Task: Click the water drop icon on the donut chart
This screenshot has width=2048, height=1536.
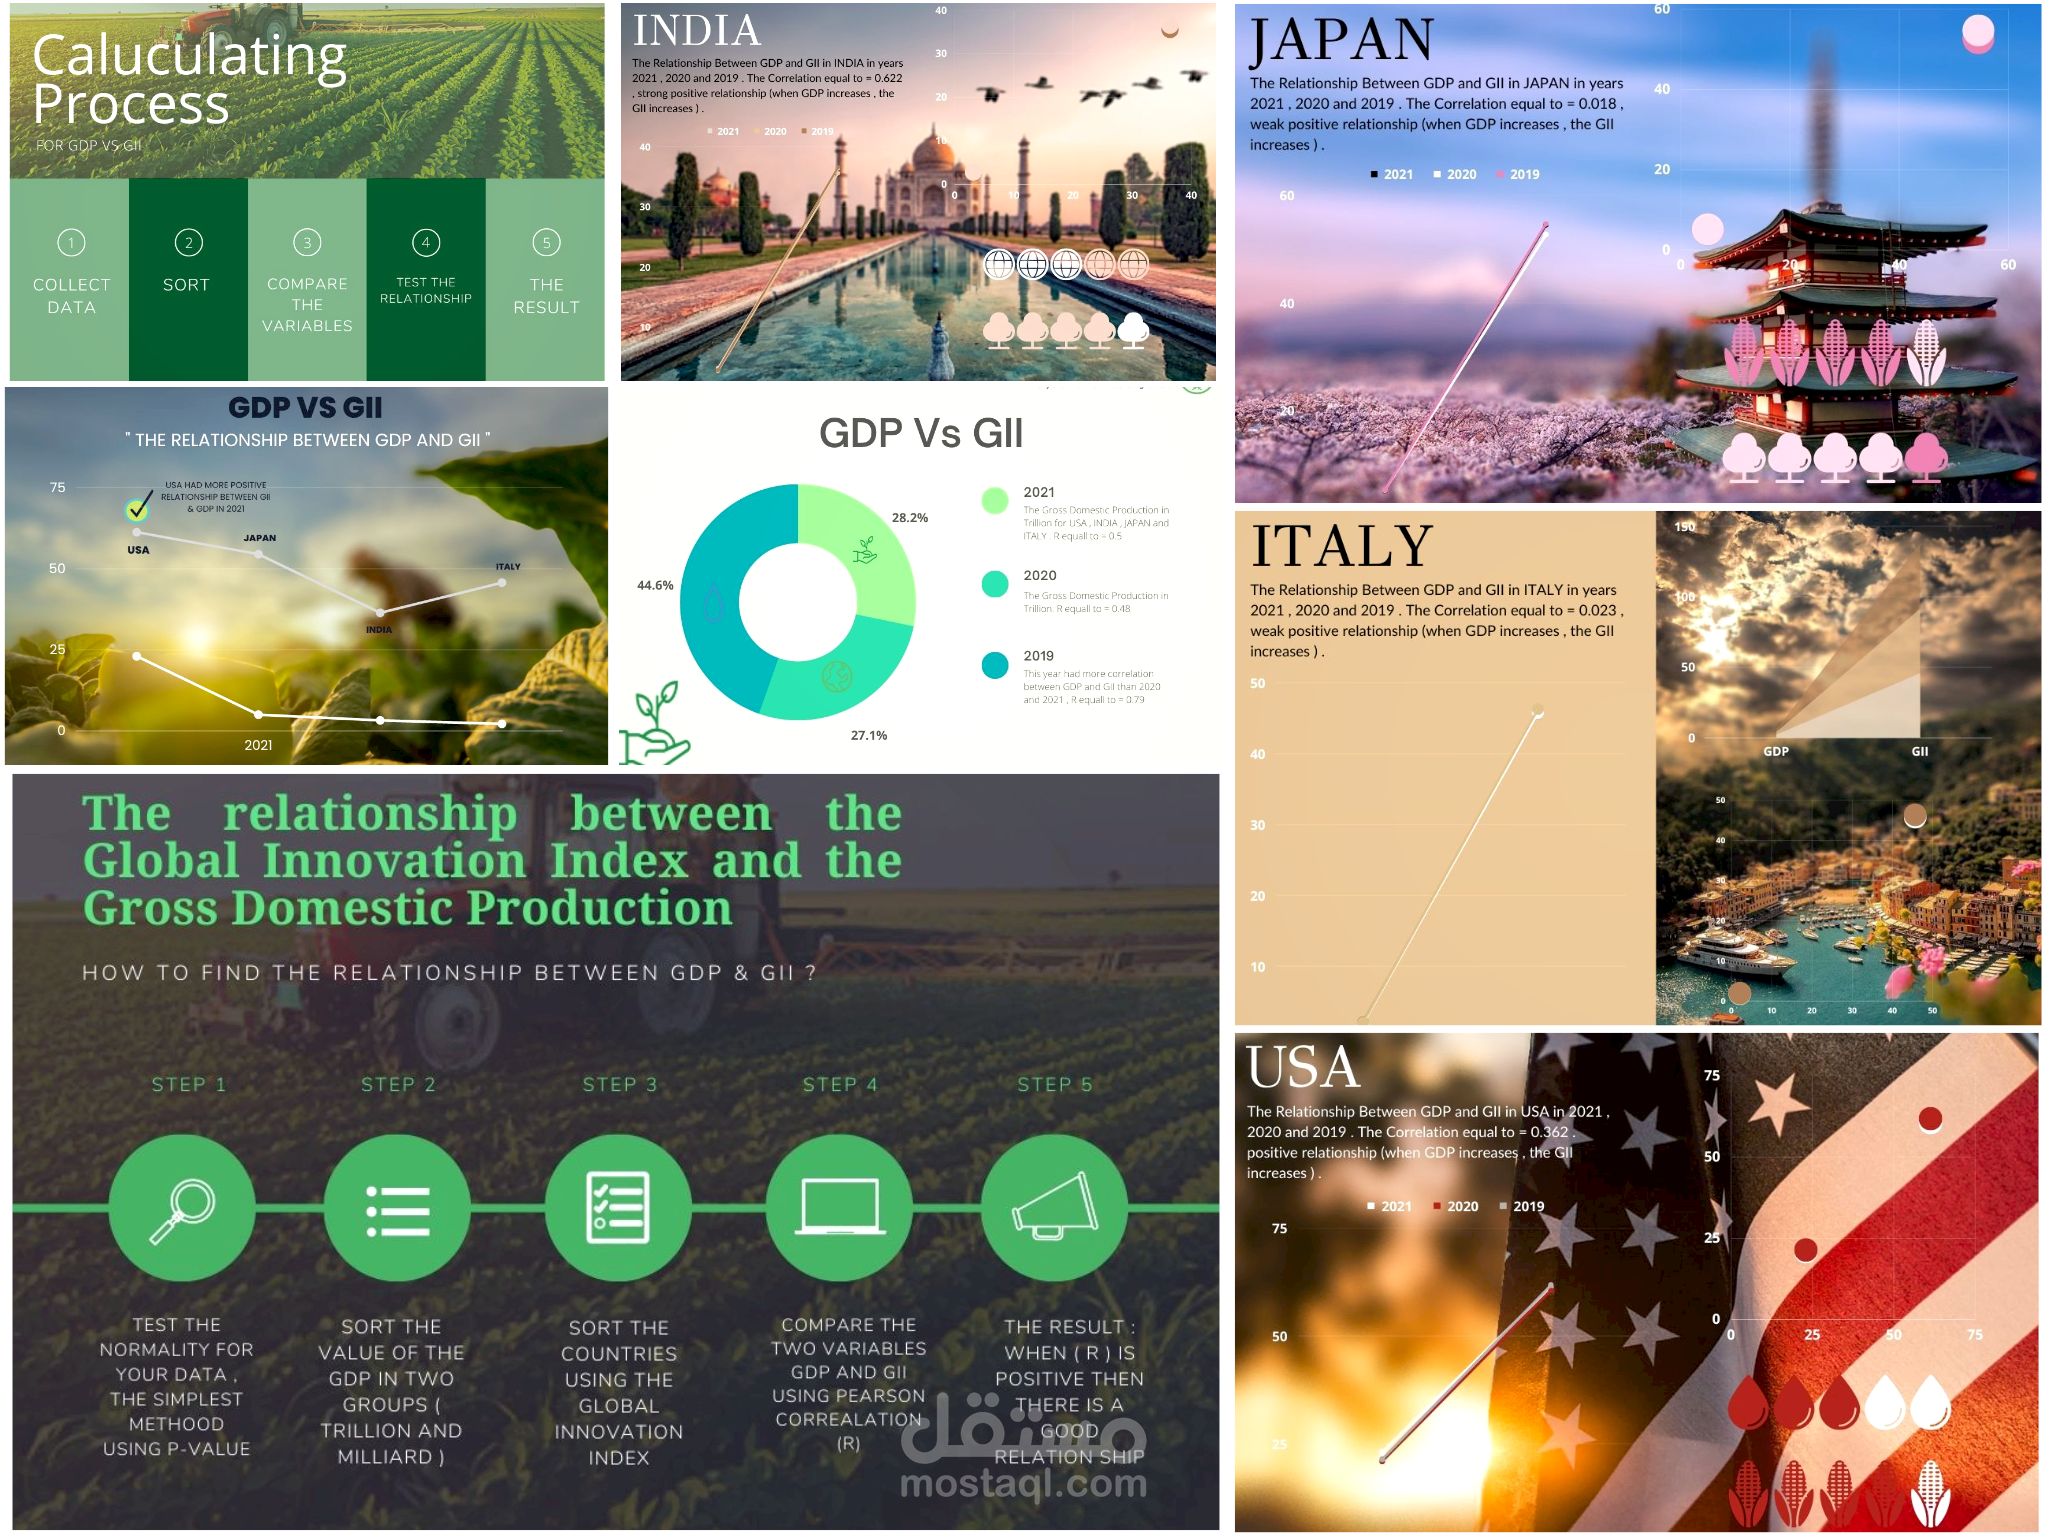Action: 712,603
